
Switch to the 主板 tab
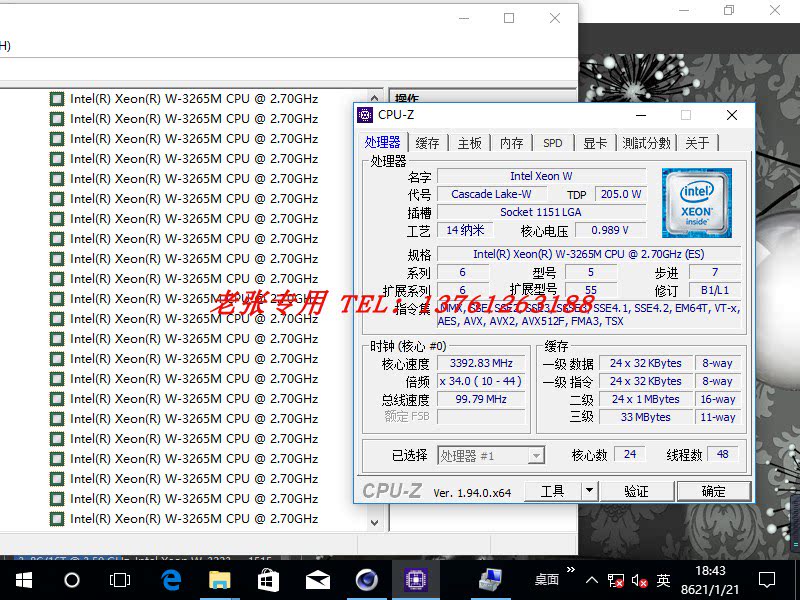470,143
